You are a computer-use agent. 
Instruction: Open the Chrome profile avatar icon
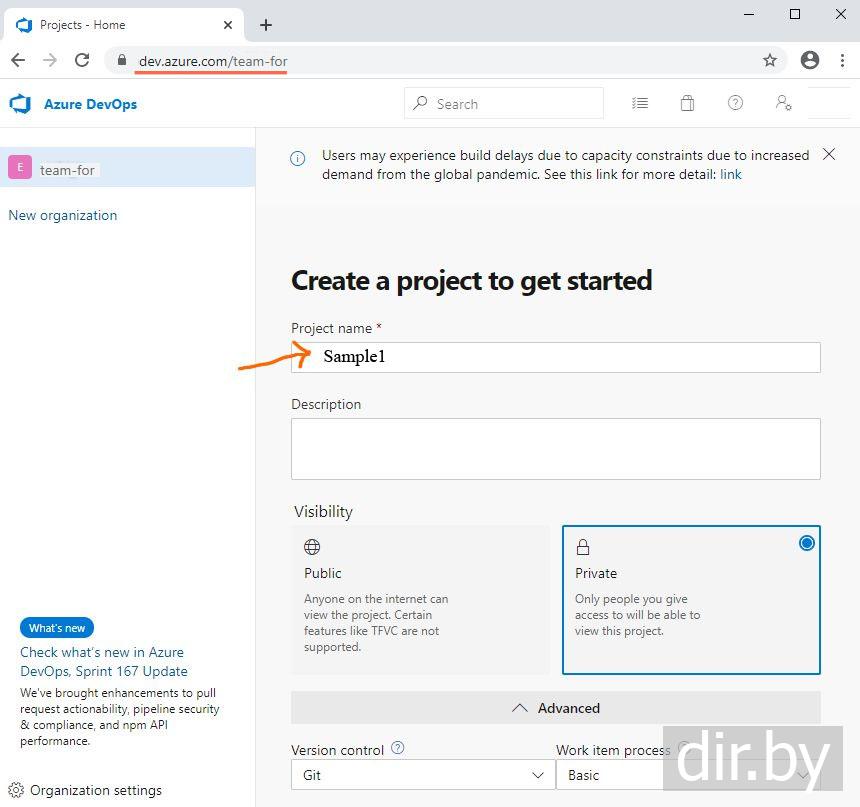point(810,60)
